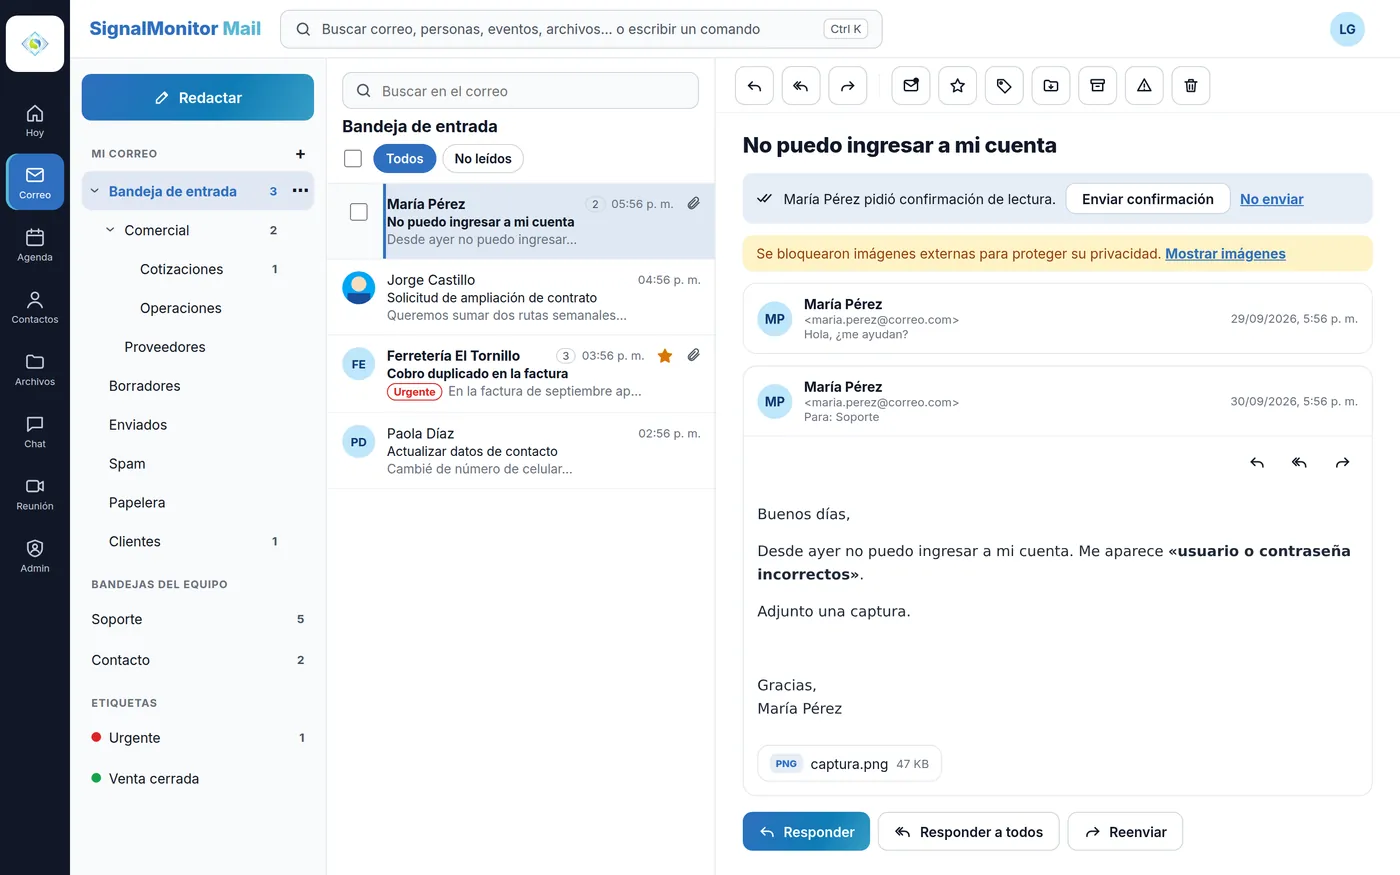Screen dimensions: 1400x875
Task: Click the No enviar link
Action: click(1272, 199)
